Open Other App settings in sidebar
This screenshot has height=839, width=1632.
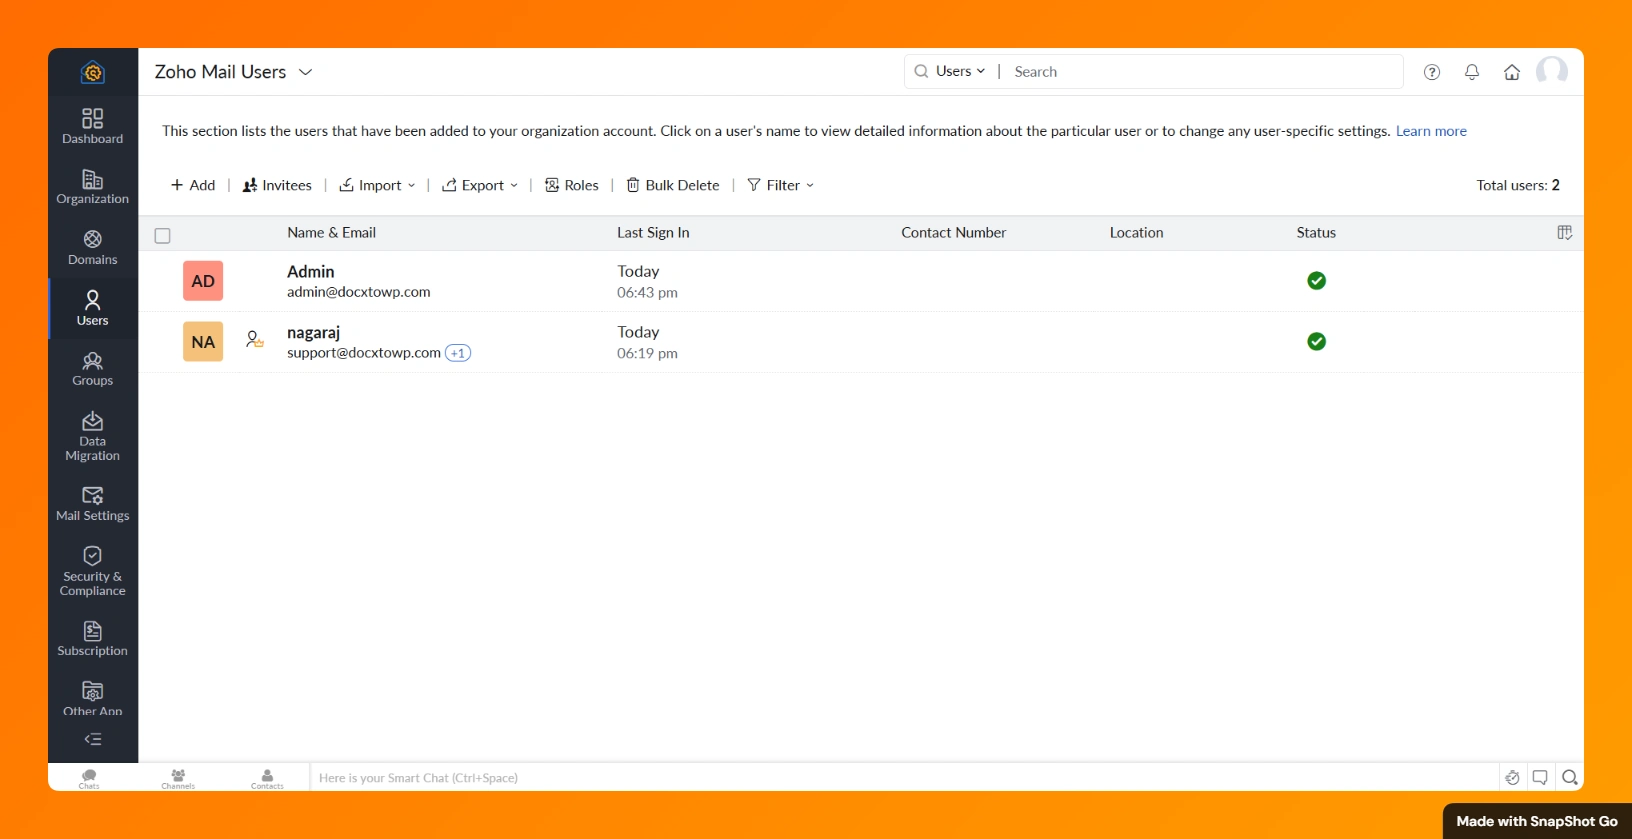click(93, 698)
